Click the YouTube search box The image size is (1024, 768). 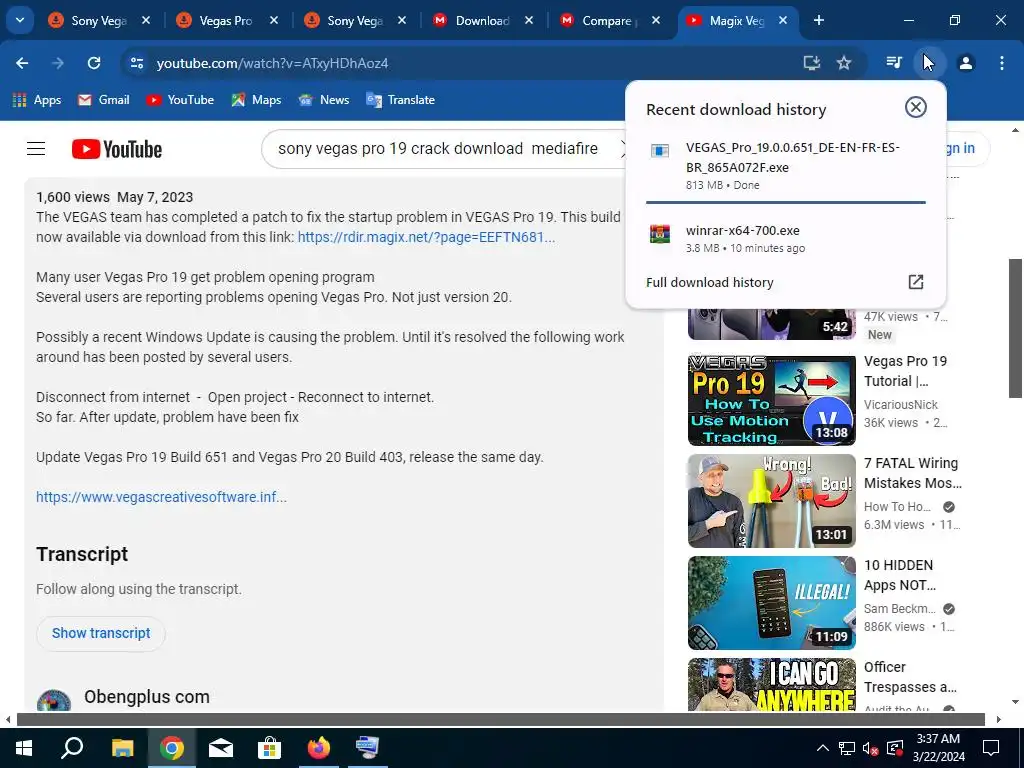pos(444,149)
